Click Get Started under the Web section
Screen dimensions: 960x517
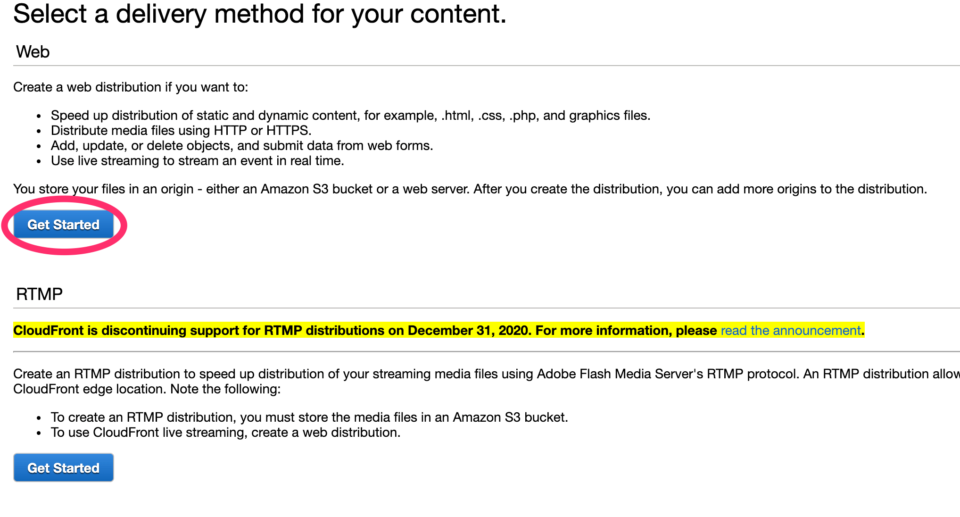coord(63,225)
